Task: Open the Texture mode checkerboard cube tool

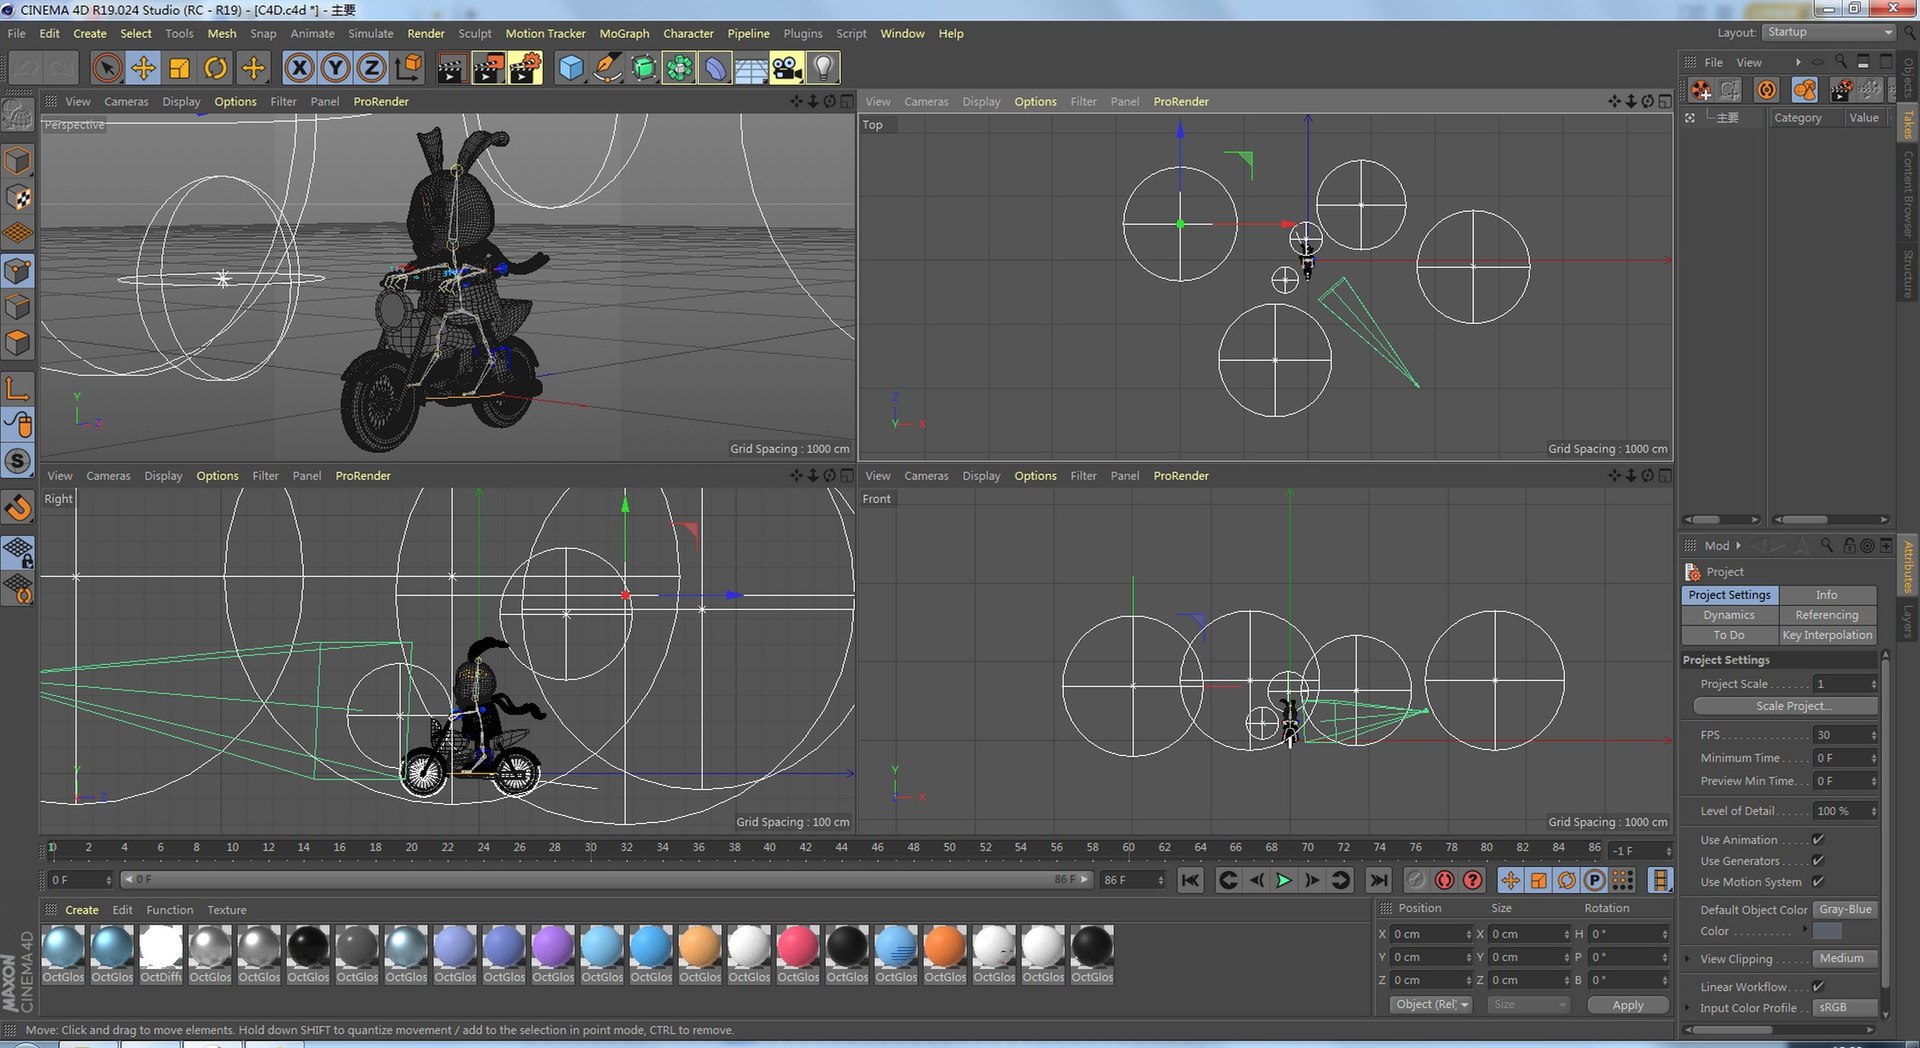Action: click(x=18, y=198)
